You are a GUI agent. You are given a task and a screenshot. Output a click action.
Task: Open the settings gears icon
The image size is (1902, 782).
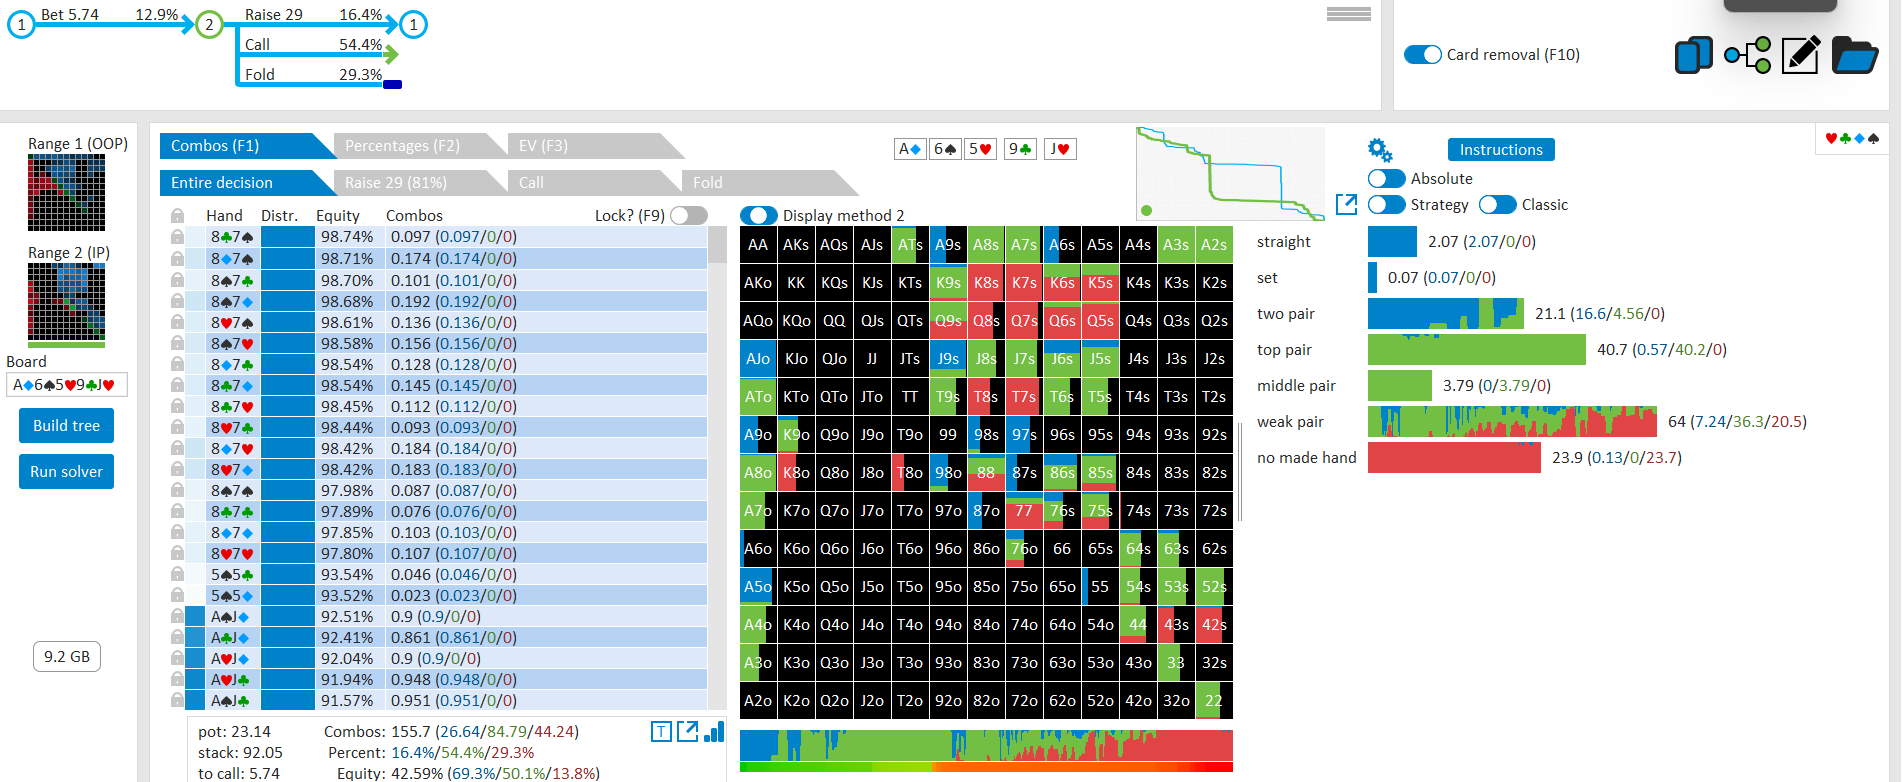[x=1380, y=150]
